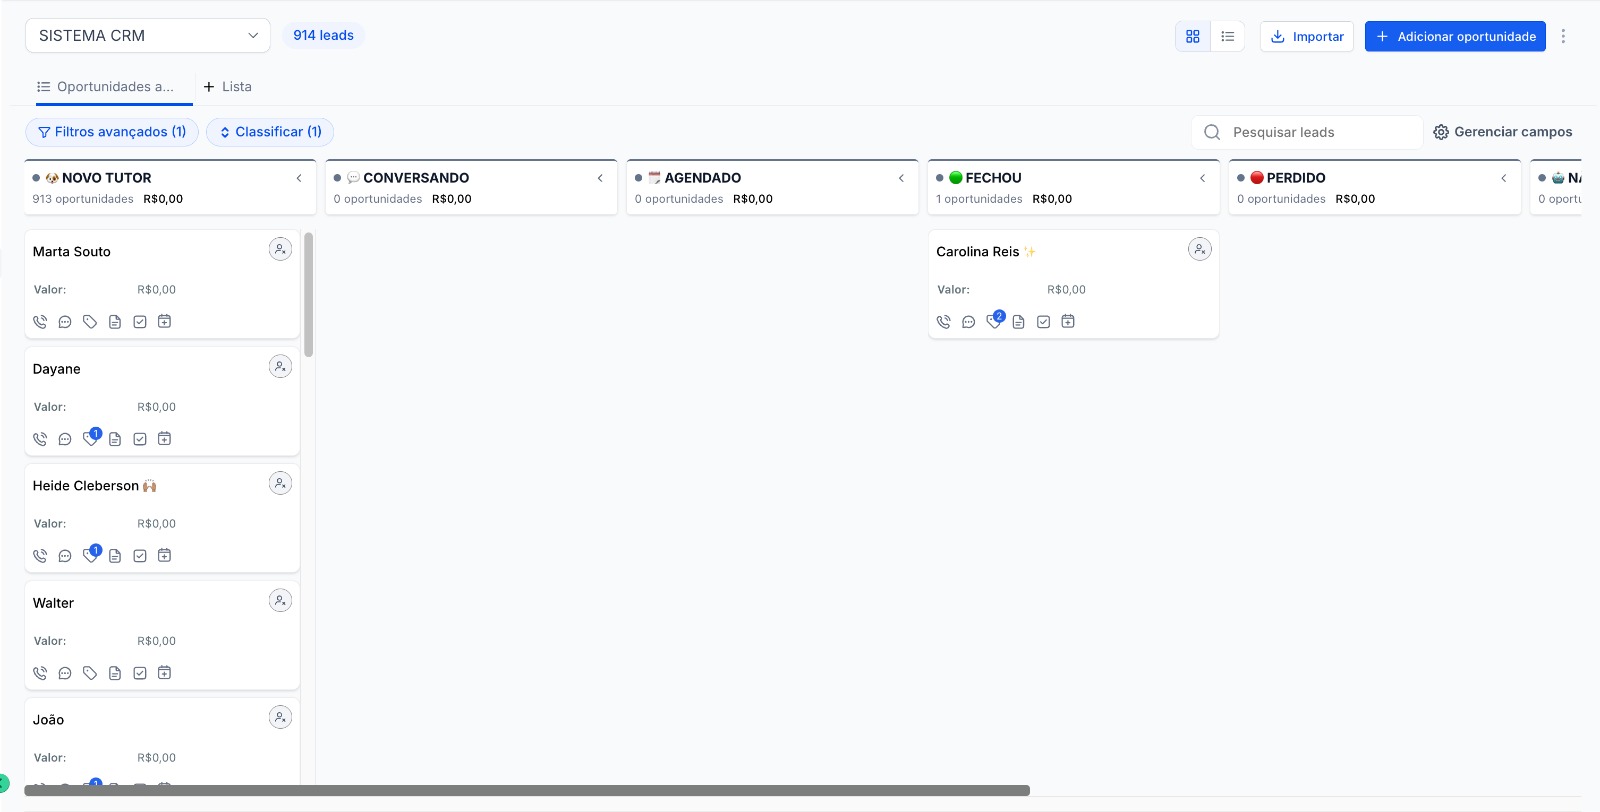The height and width of the screenshot is (812, 1600).
Task: Open the Walter lead card
Action: 162,635
